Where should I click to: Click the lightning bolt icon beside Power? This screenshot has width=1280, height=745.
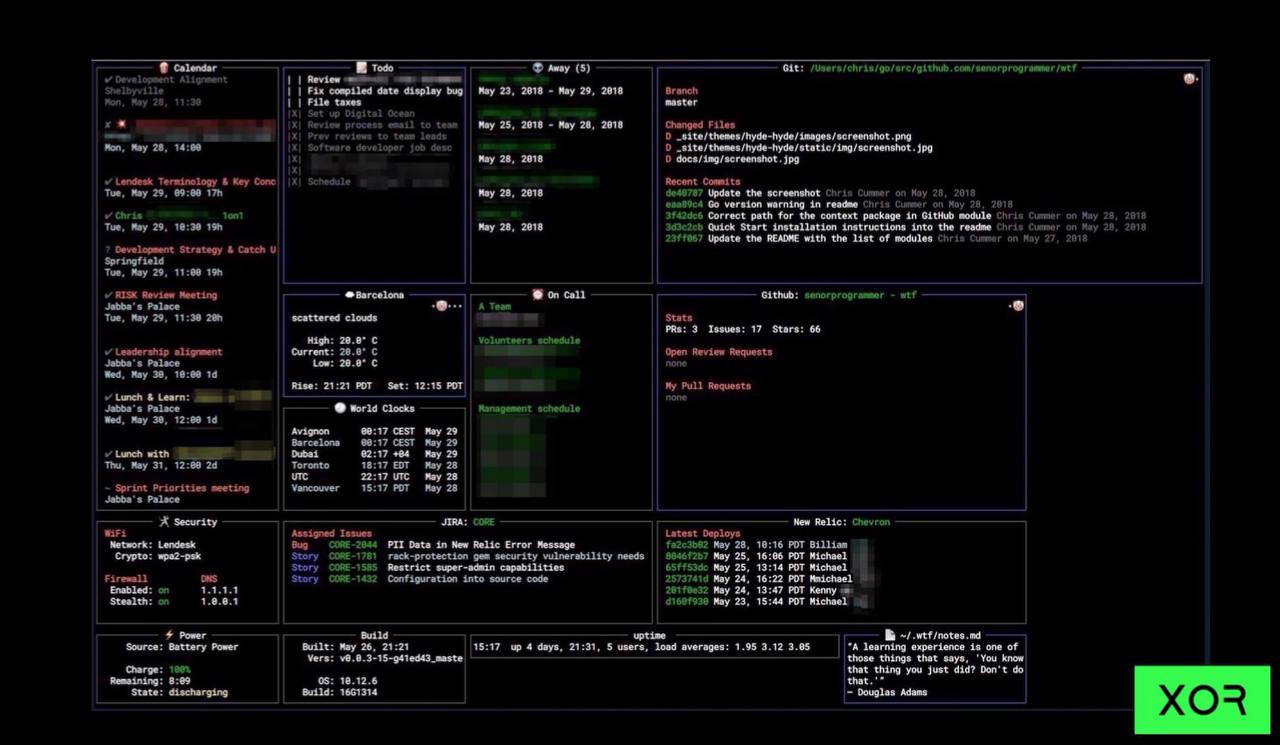pyautogui.click(x=169, y=635)
